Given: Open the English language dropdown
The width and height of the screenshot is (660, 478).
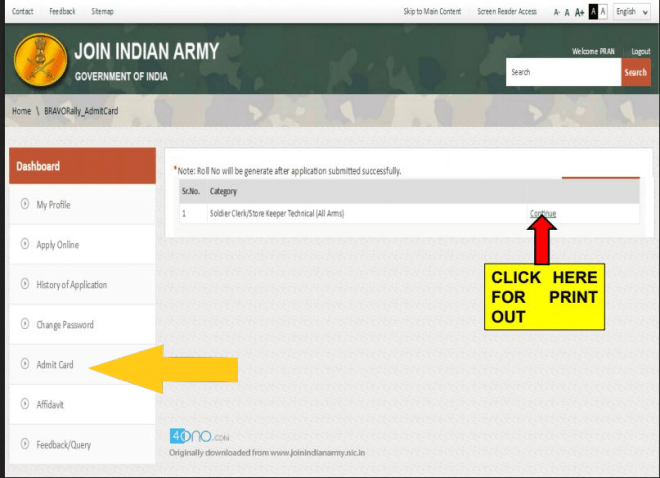Looking at the screenshot, I should pyautogui.click(x=632, y=12).
